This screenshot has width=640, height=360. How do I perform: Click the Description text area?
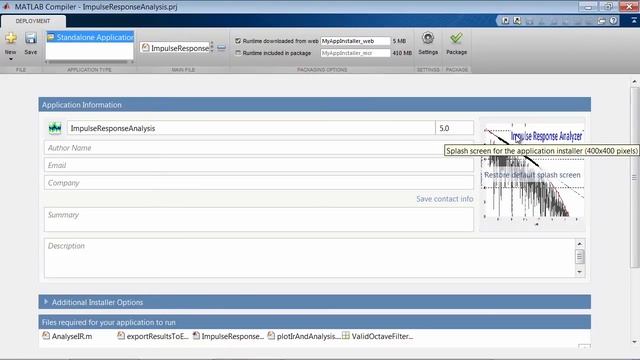point(310,258)
